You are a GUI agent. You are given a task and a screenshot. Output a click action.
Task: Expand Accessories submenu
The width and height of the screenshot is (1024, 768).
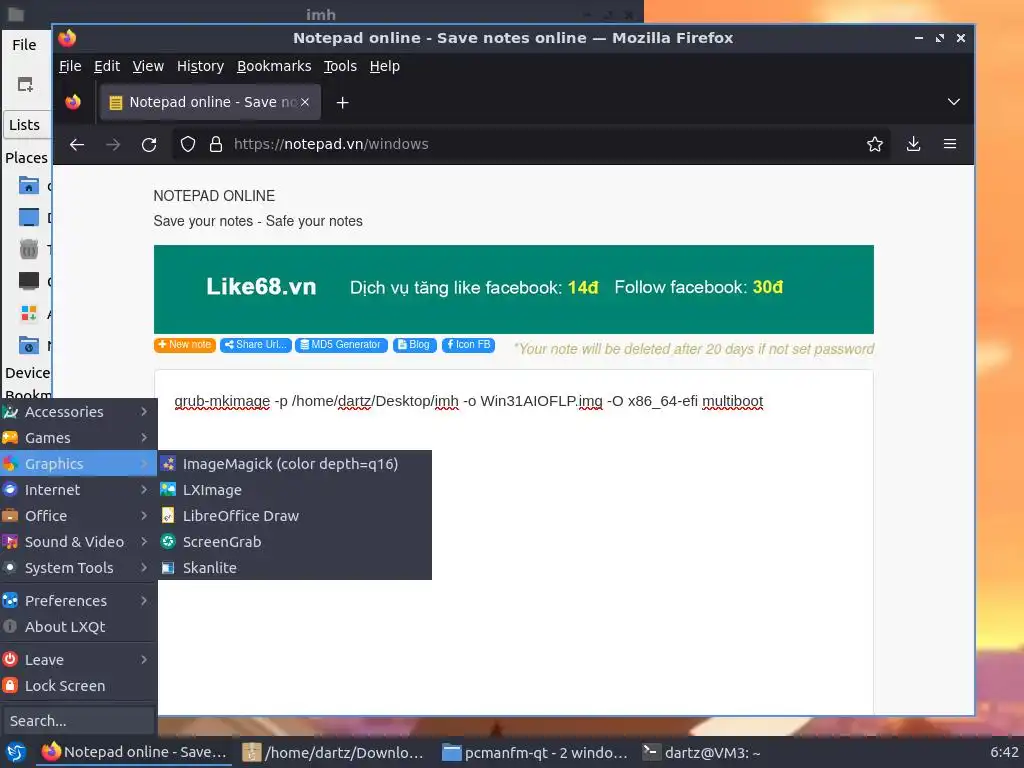click(78, 412)
